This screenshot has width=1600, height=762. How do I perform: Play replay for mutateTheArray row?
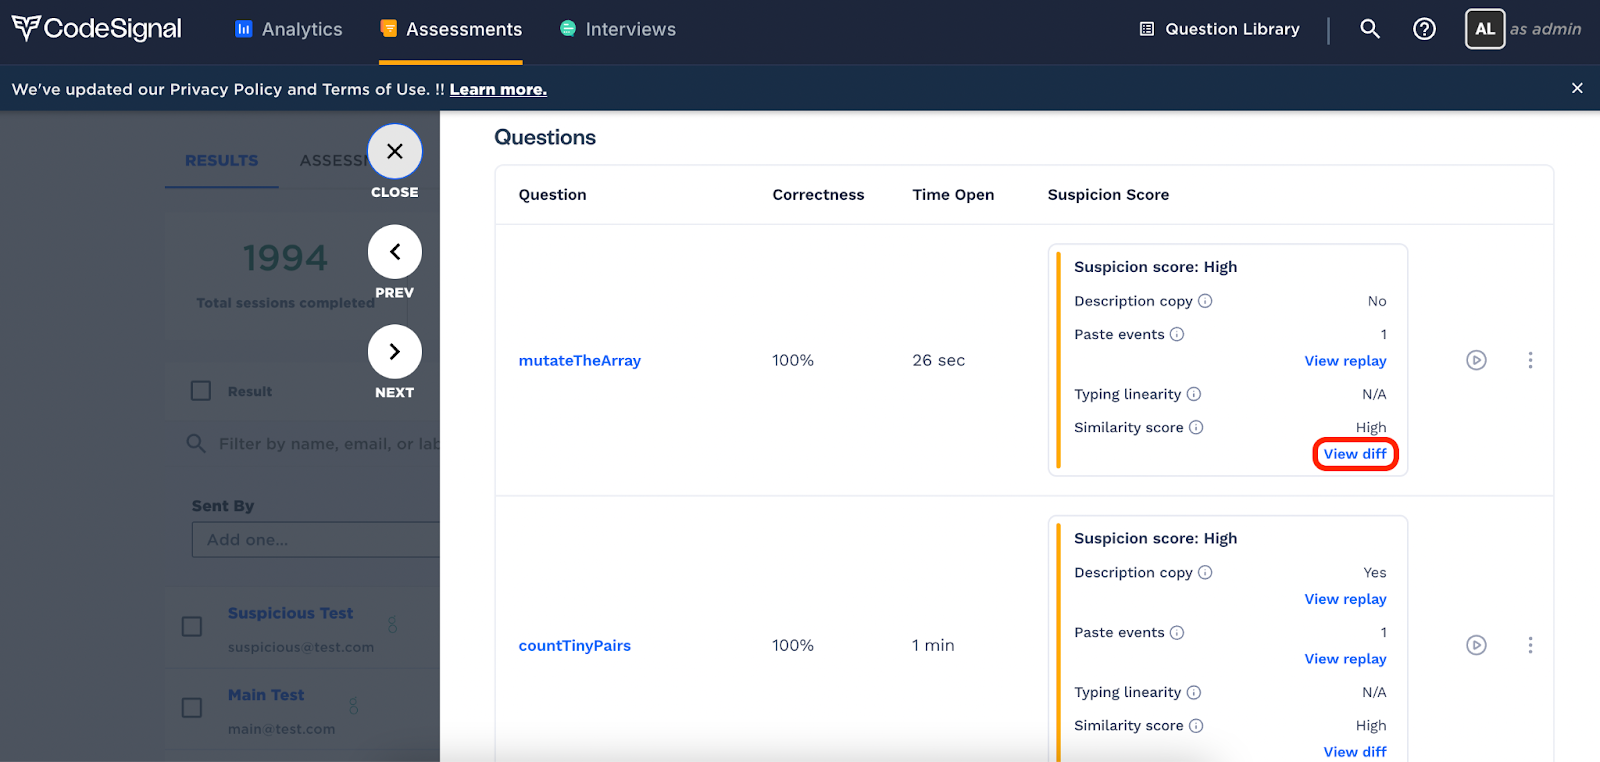pyautogui.click(x=1476, y=360)
